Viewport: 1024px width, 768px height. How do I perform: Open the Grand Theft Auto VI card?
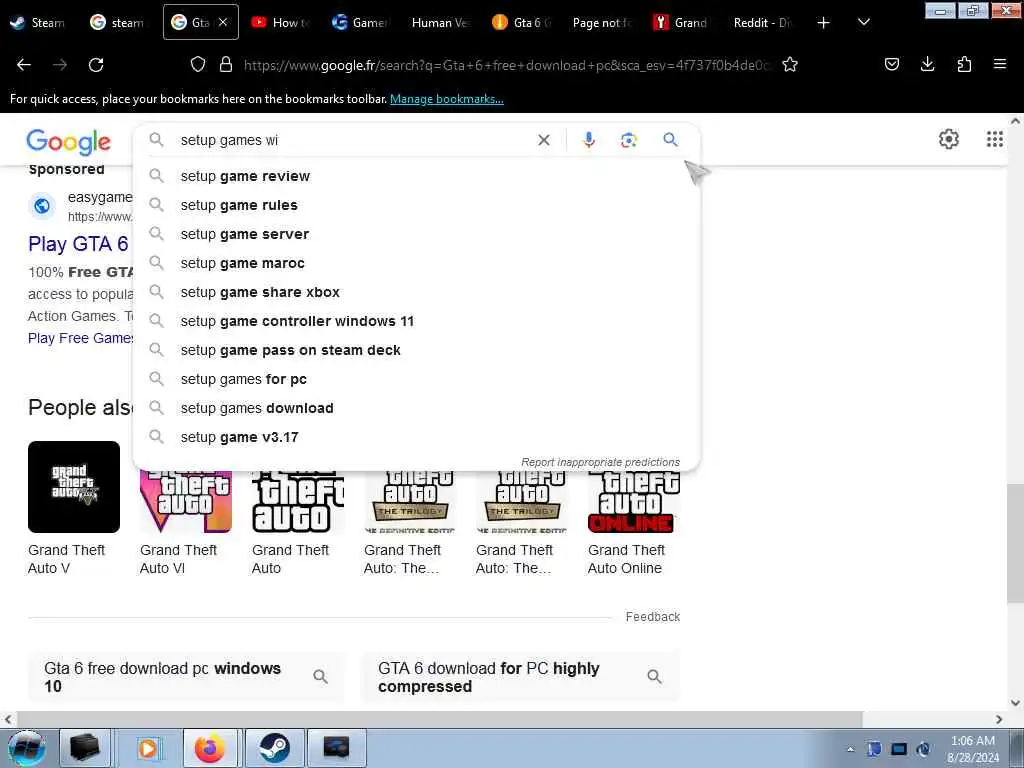[x=185, y=522]
